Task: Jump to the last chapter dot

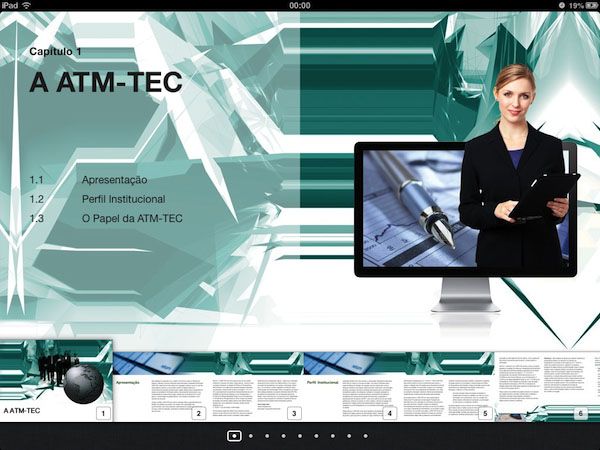Action: point(366,436)
